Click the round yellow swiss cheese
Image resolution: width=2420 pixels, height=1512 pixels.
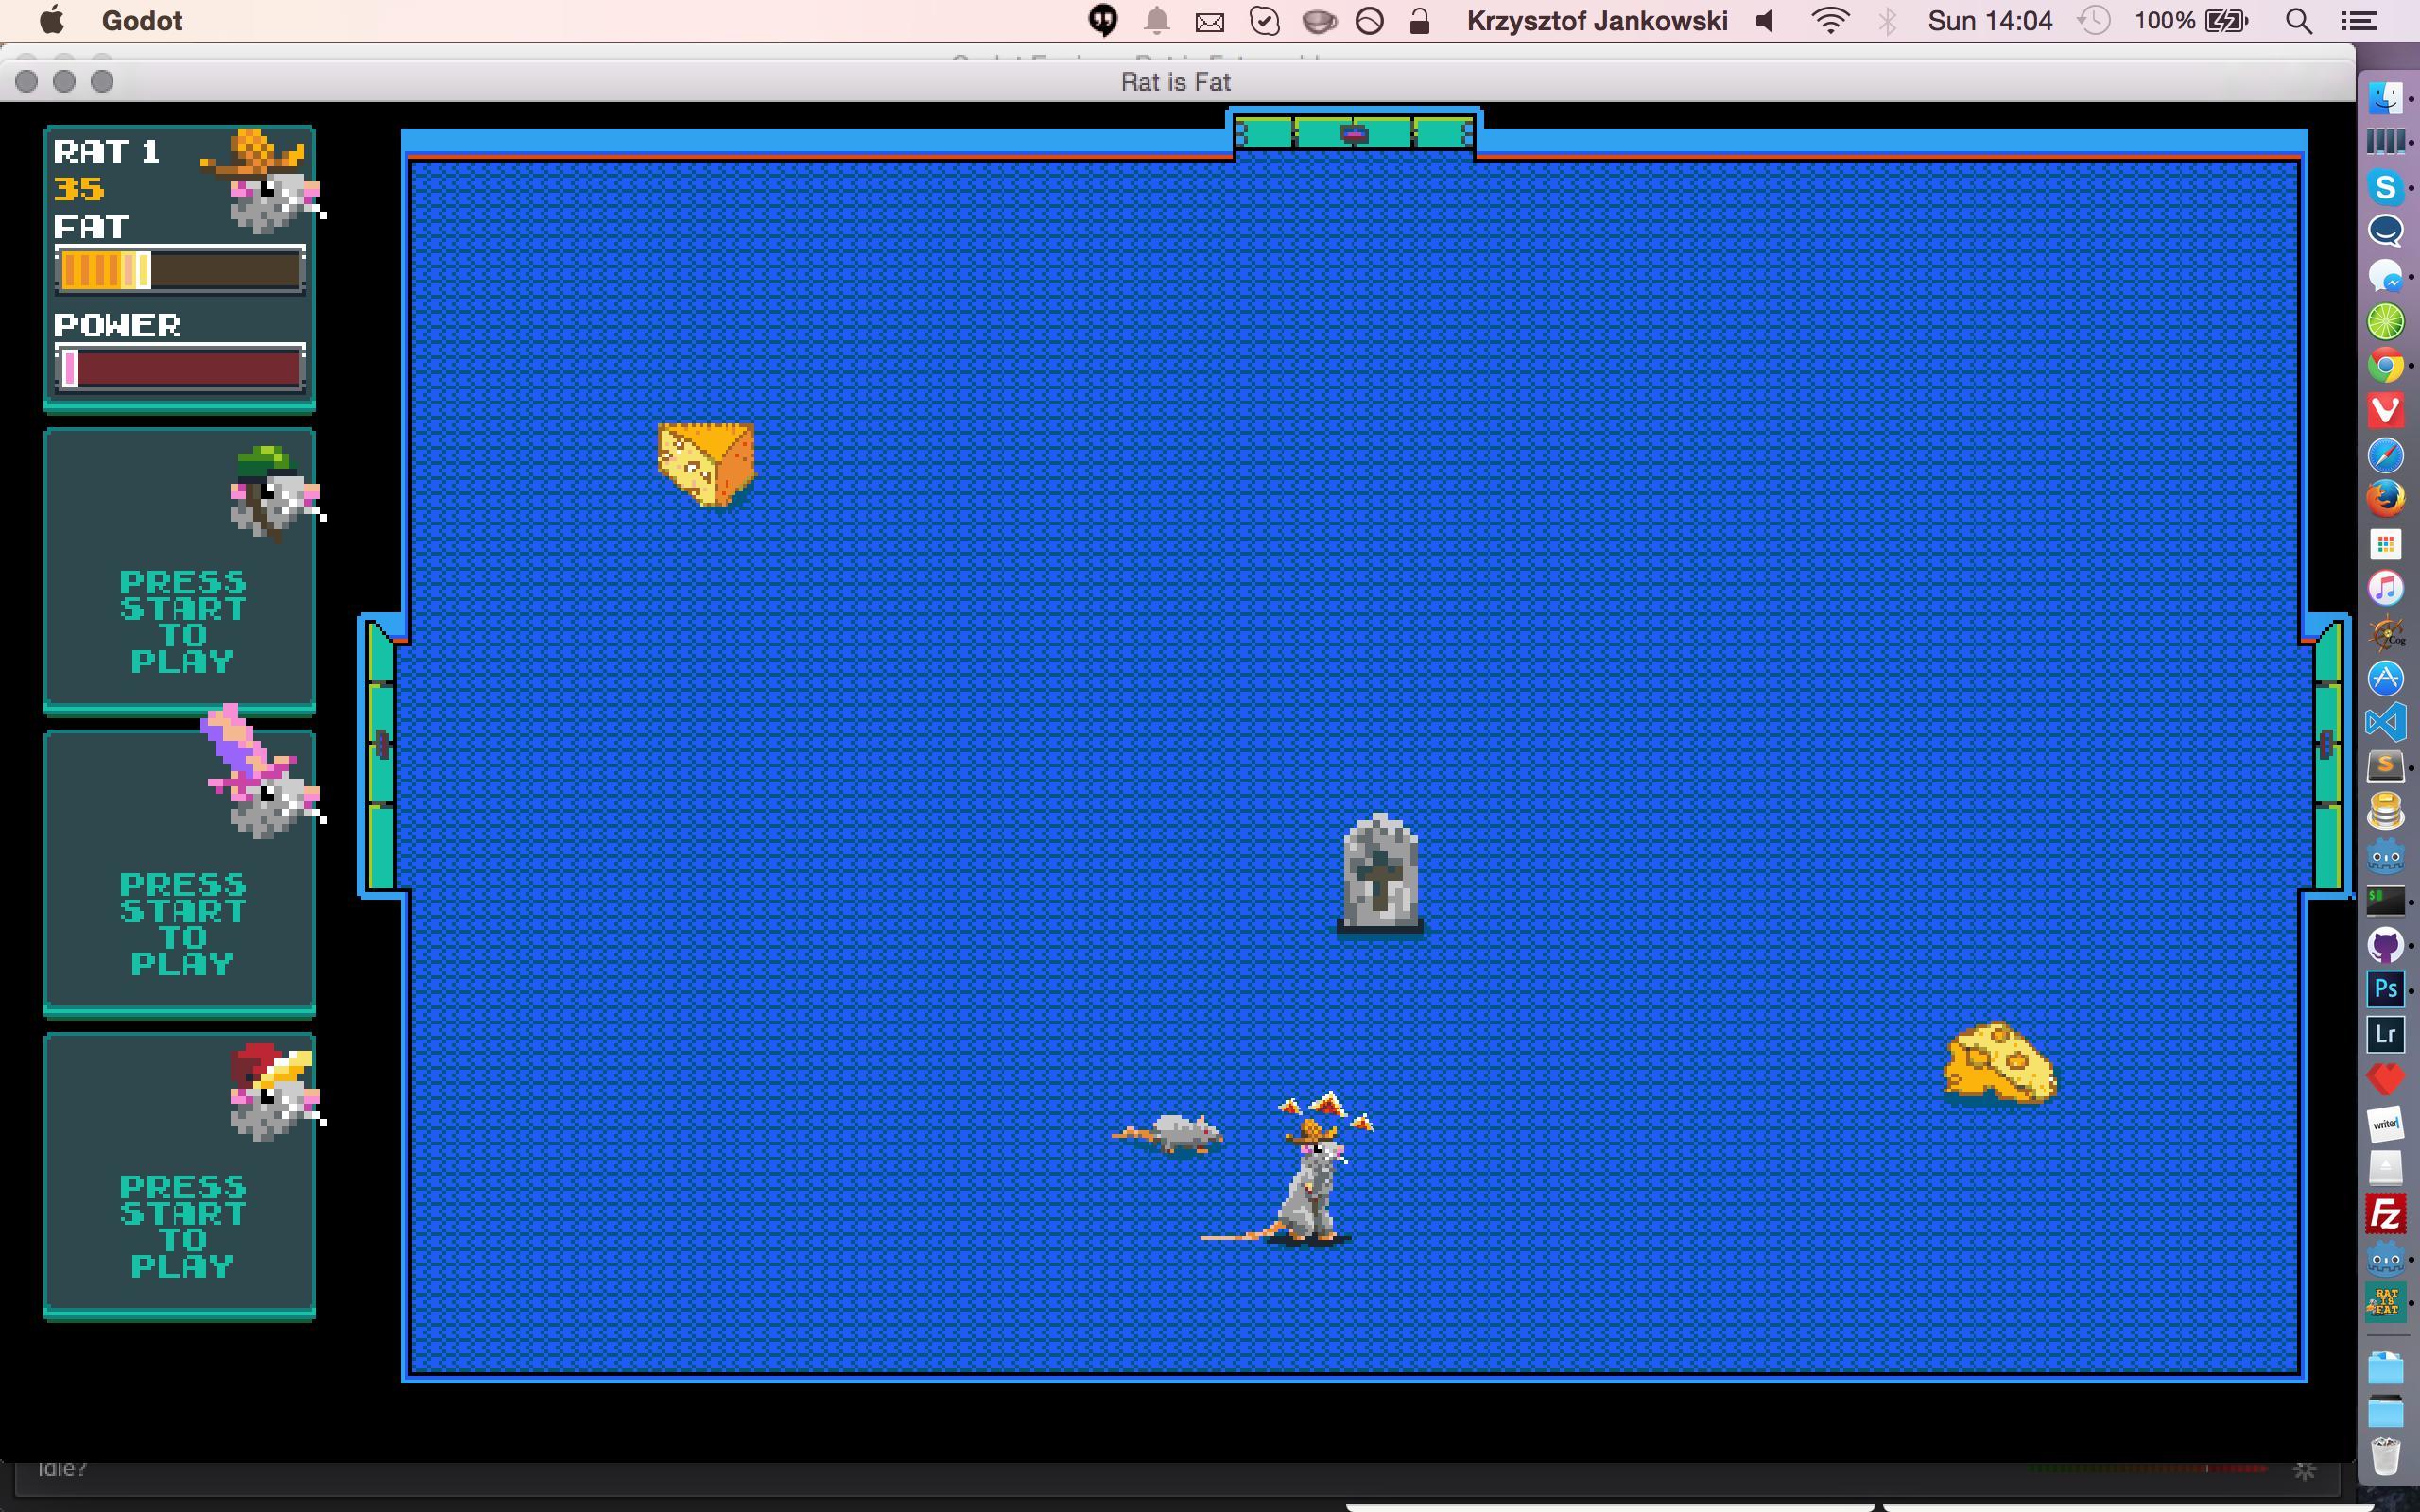[x=1999, y=1063]
